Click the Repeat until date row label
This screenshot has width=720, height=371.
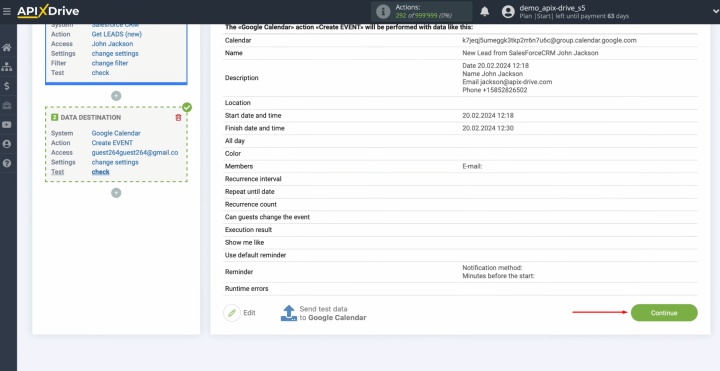coord(249,191)
